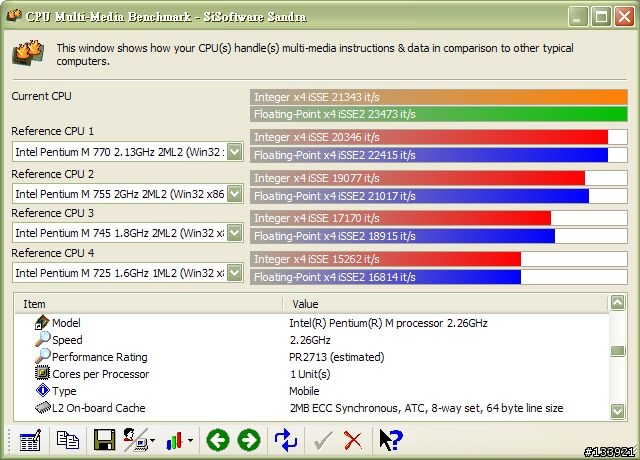Screen dimensions: 640x460
Task: Minimize the Sandra benchmark window
Action: tap(577, 16)
